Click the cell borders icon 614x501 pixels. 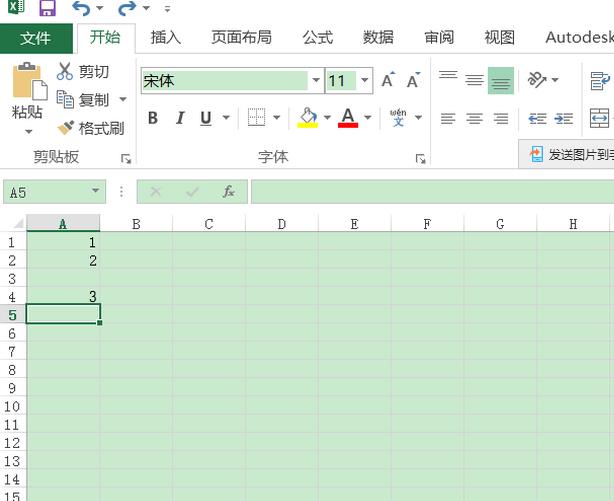(256, 117)
